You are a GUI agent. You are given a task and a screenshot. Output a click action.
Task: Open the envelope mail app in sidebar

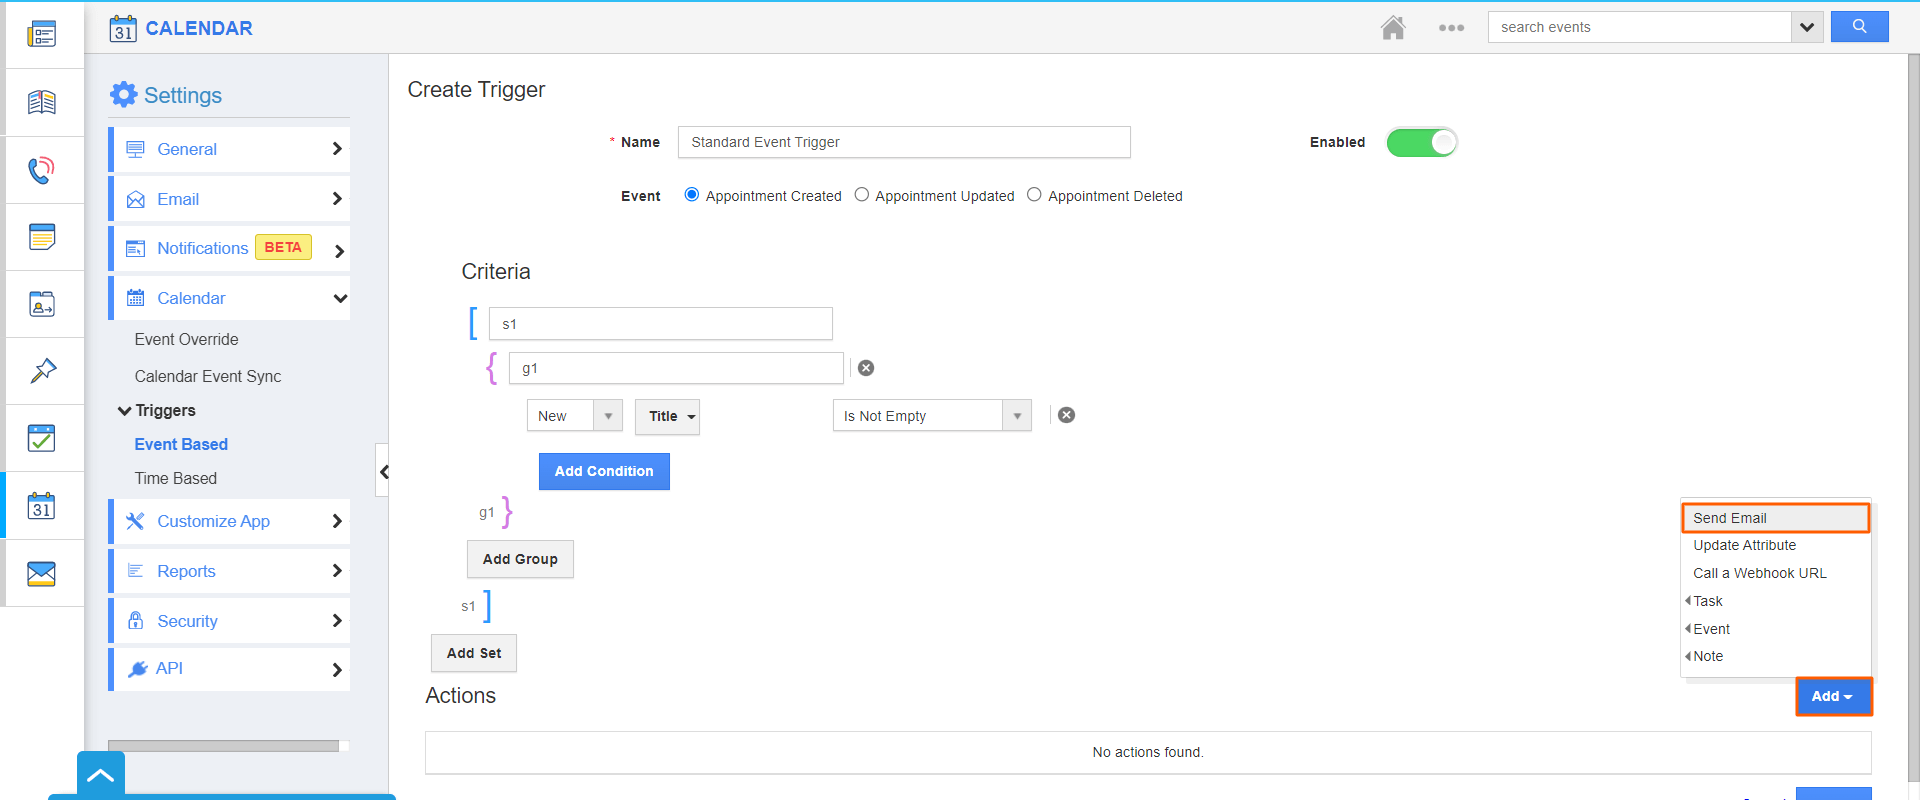click(x=41, y=573)
